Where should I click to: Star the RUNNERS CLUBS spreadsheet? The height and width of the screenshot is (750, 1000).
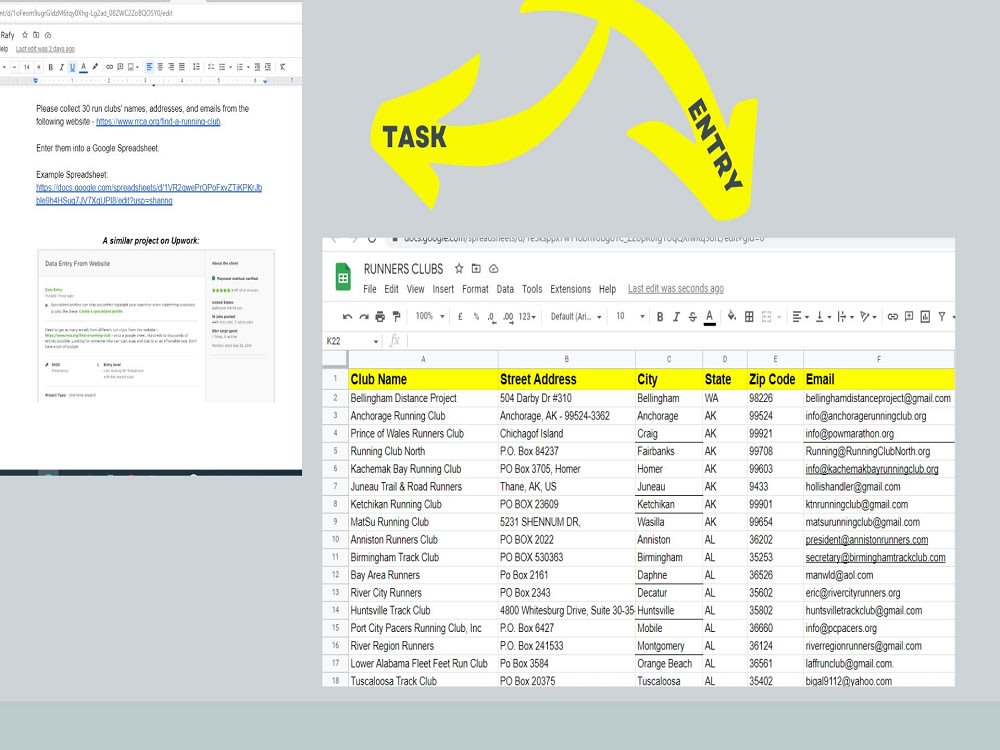coord(459,268)
